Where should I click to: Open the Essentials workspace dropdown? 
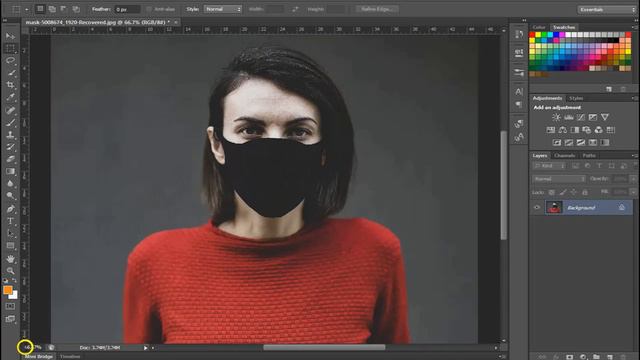click(607, 9)
